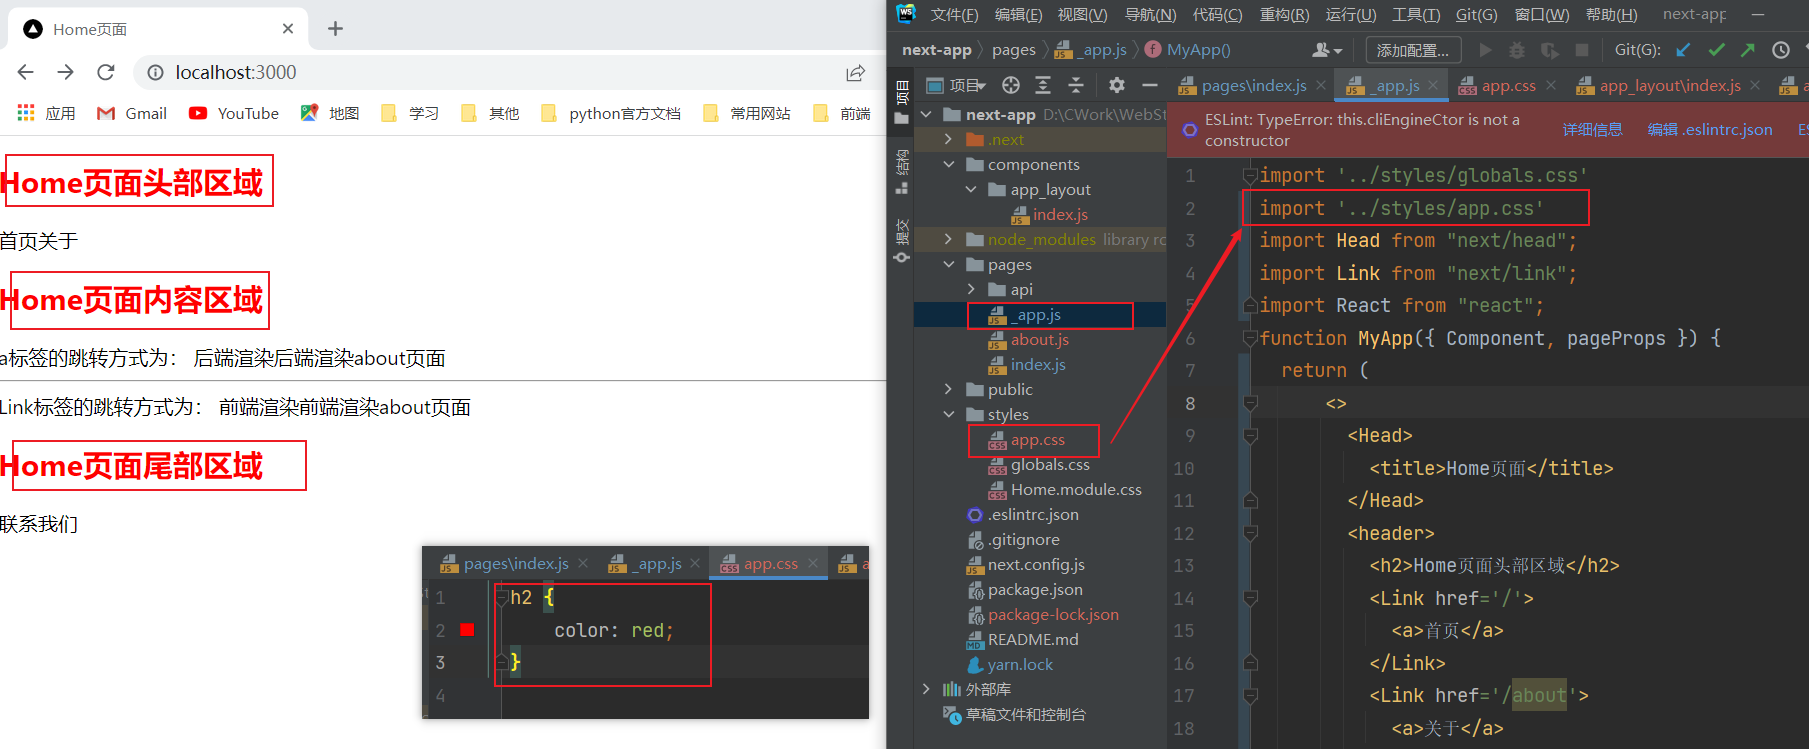
Task: Open project panel settings gear
Action: pos(1117,85)
